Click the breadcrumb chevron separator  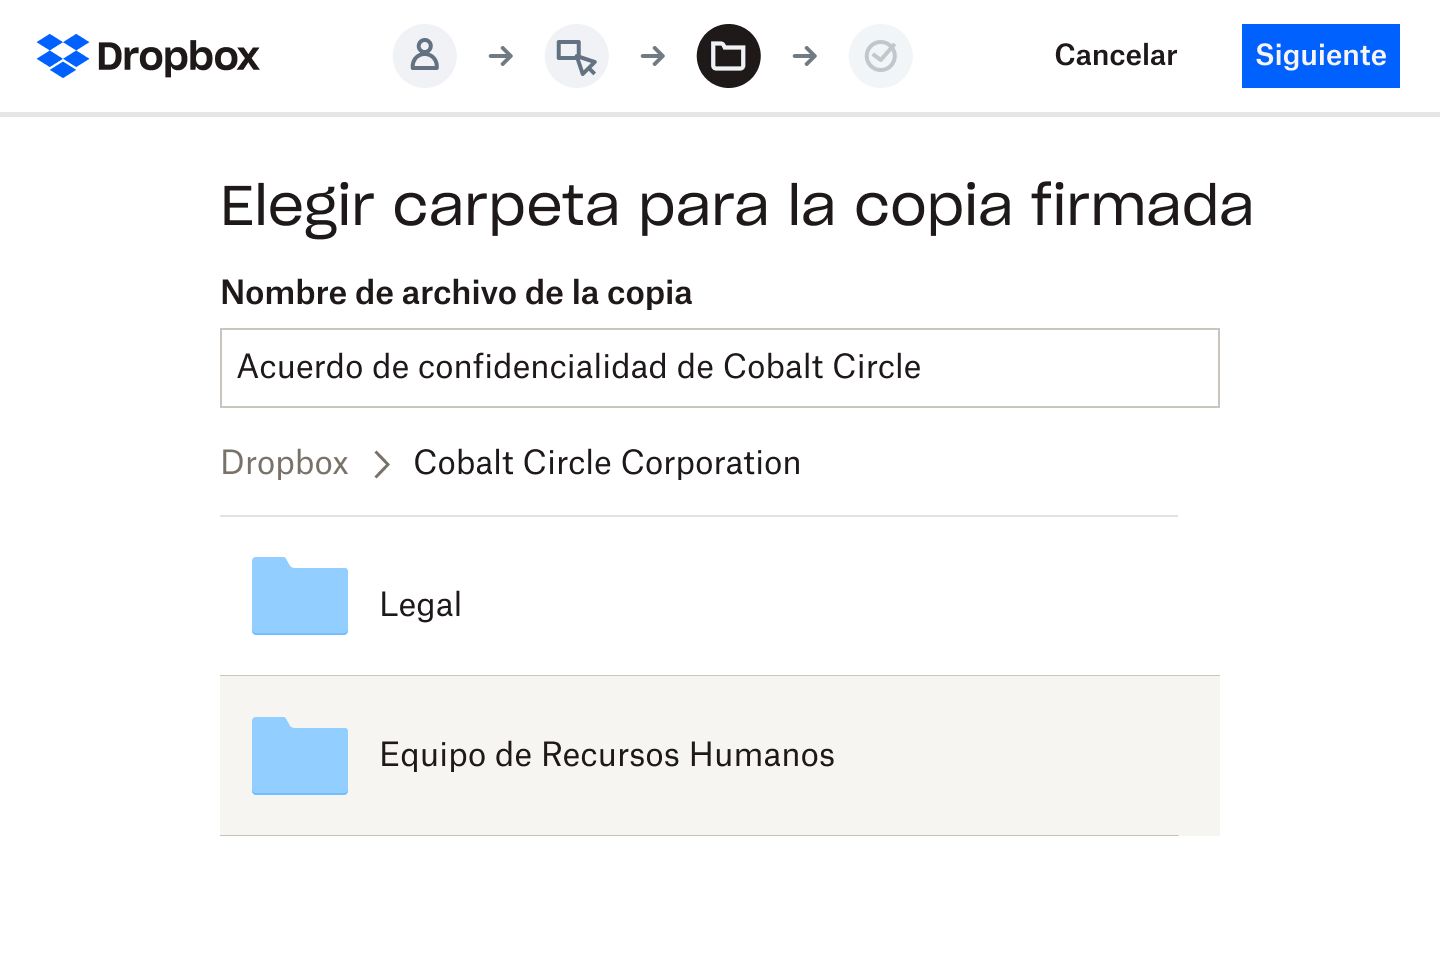coord(381,464)
